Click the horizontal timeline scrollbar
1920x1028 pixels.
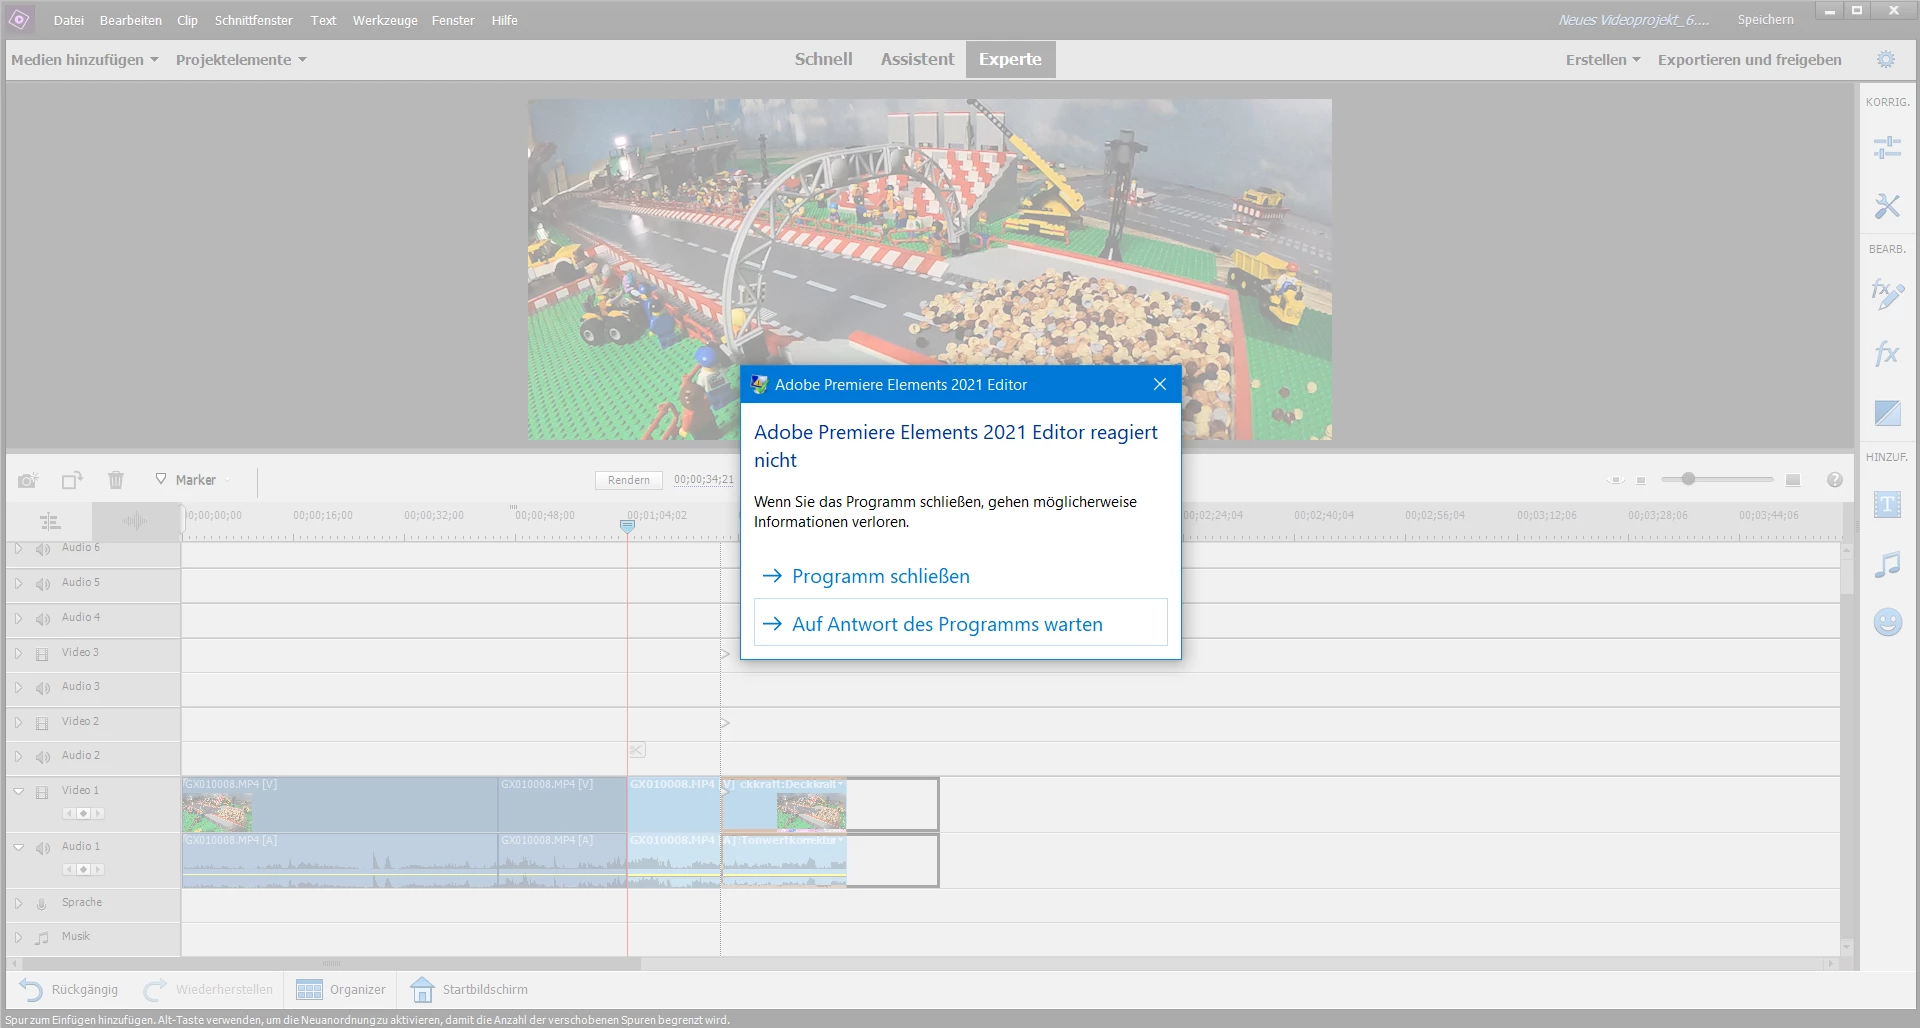click(330, 964)
